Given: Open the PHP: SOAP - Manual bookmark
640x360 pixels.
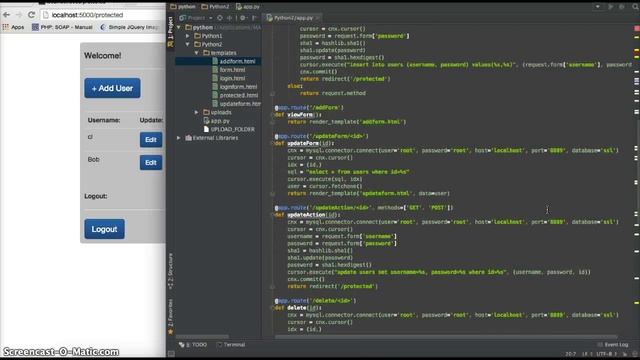Looking at the screenshot, I should click(62, 27).
